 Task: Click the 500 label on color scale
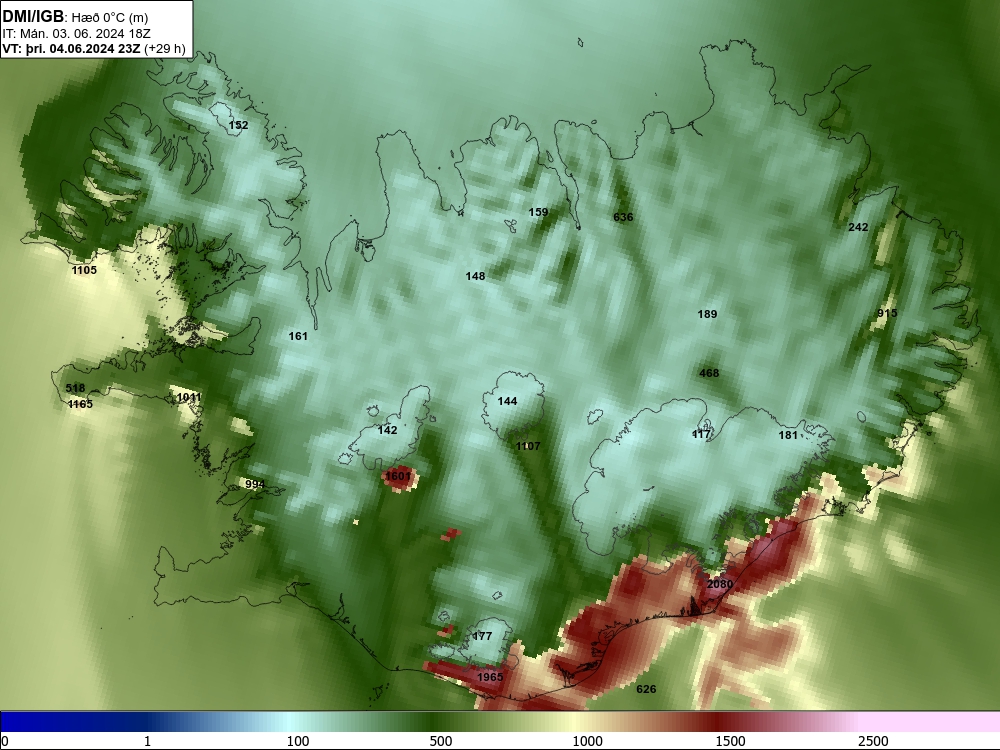[441, 741]
